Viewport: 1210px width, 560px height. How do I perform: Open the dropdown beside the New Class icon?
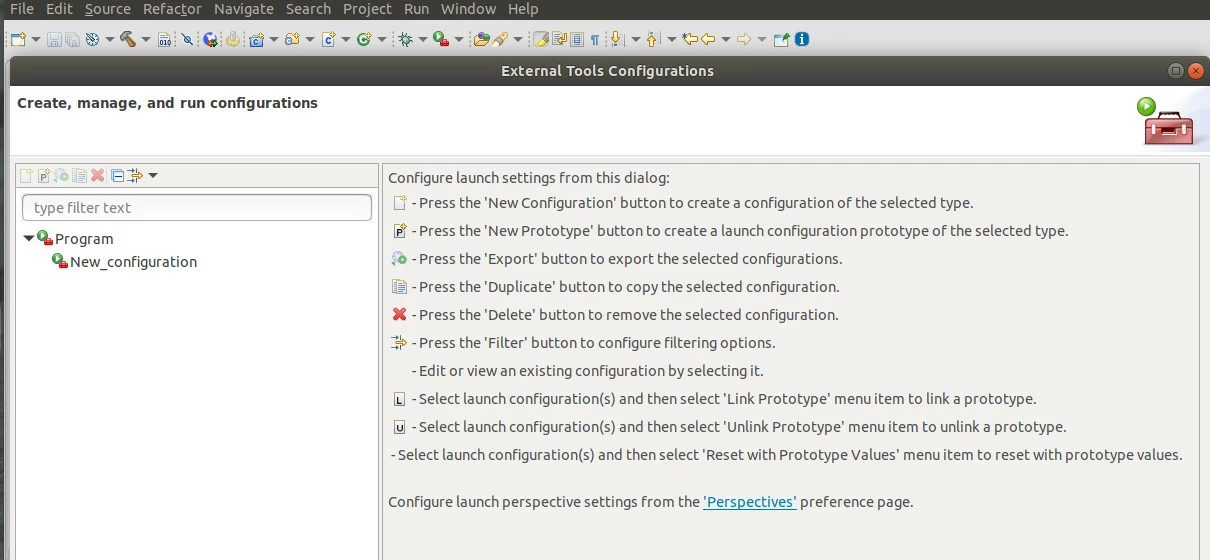382,40
